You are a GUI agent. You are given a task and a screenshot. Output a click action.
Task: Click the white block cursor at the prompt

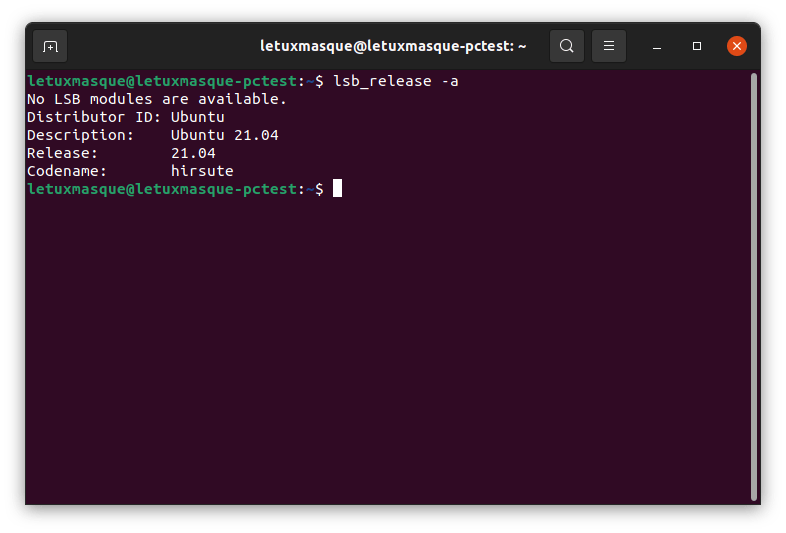(338, 189)
